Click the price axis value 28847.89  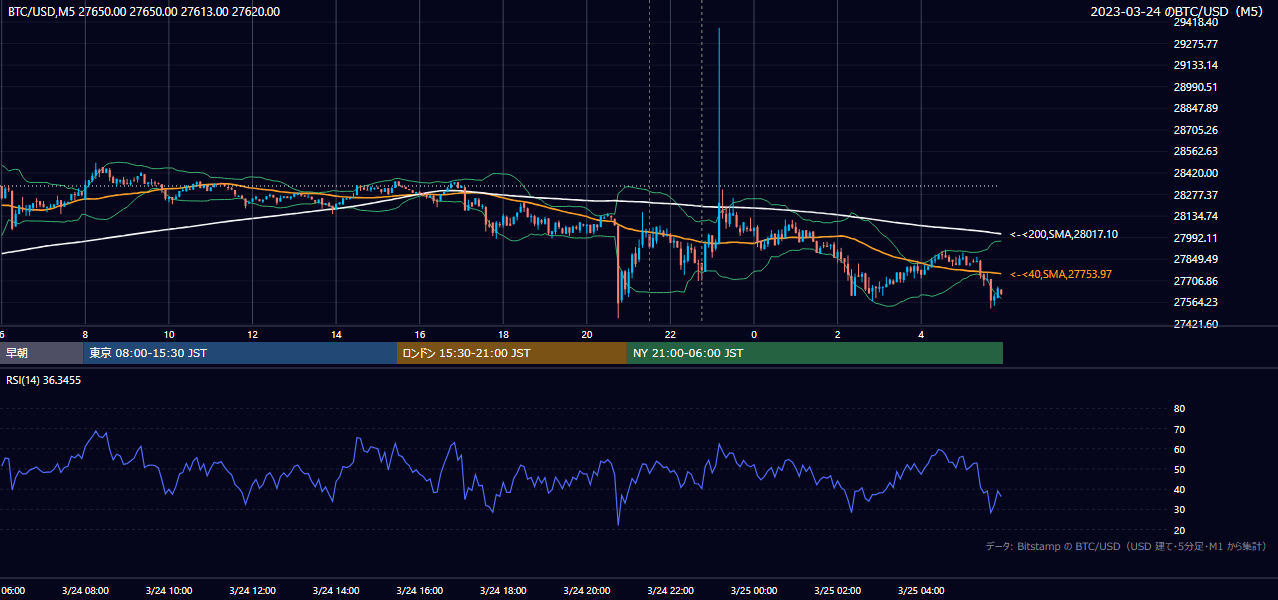pos(1195,108)
